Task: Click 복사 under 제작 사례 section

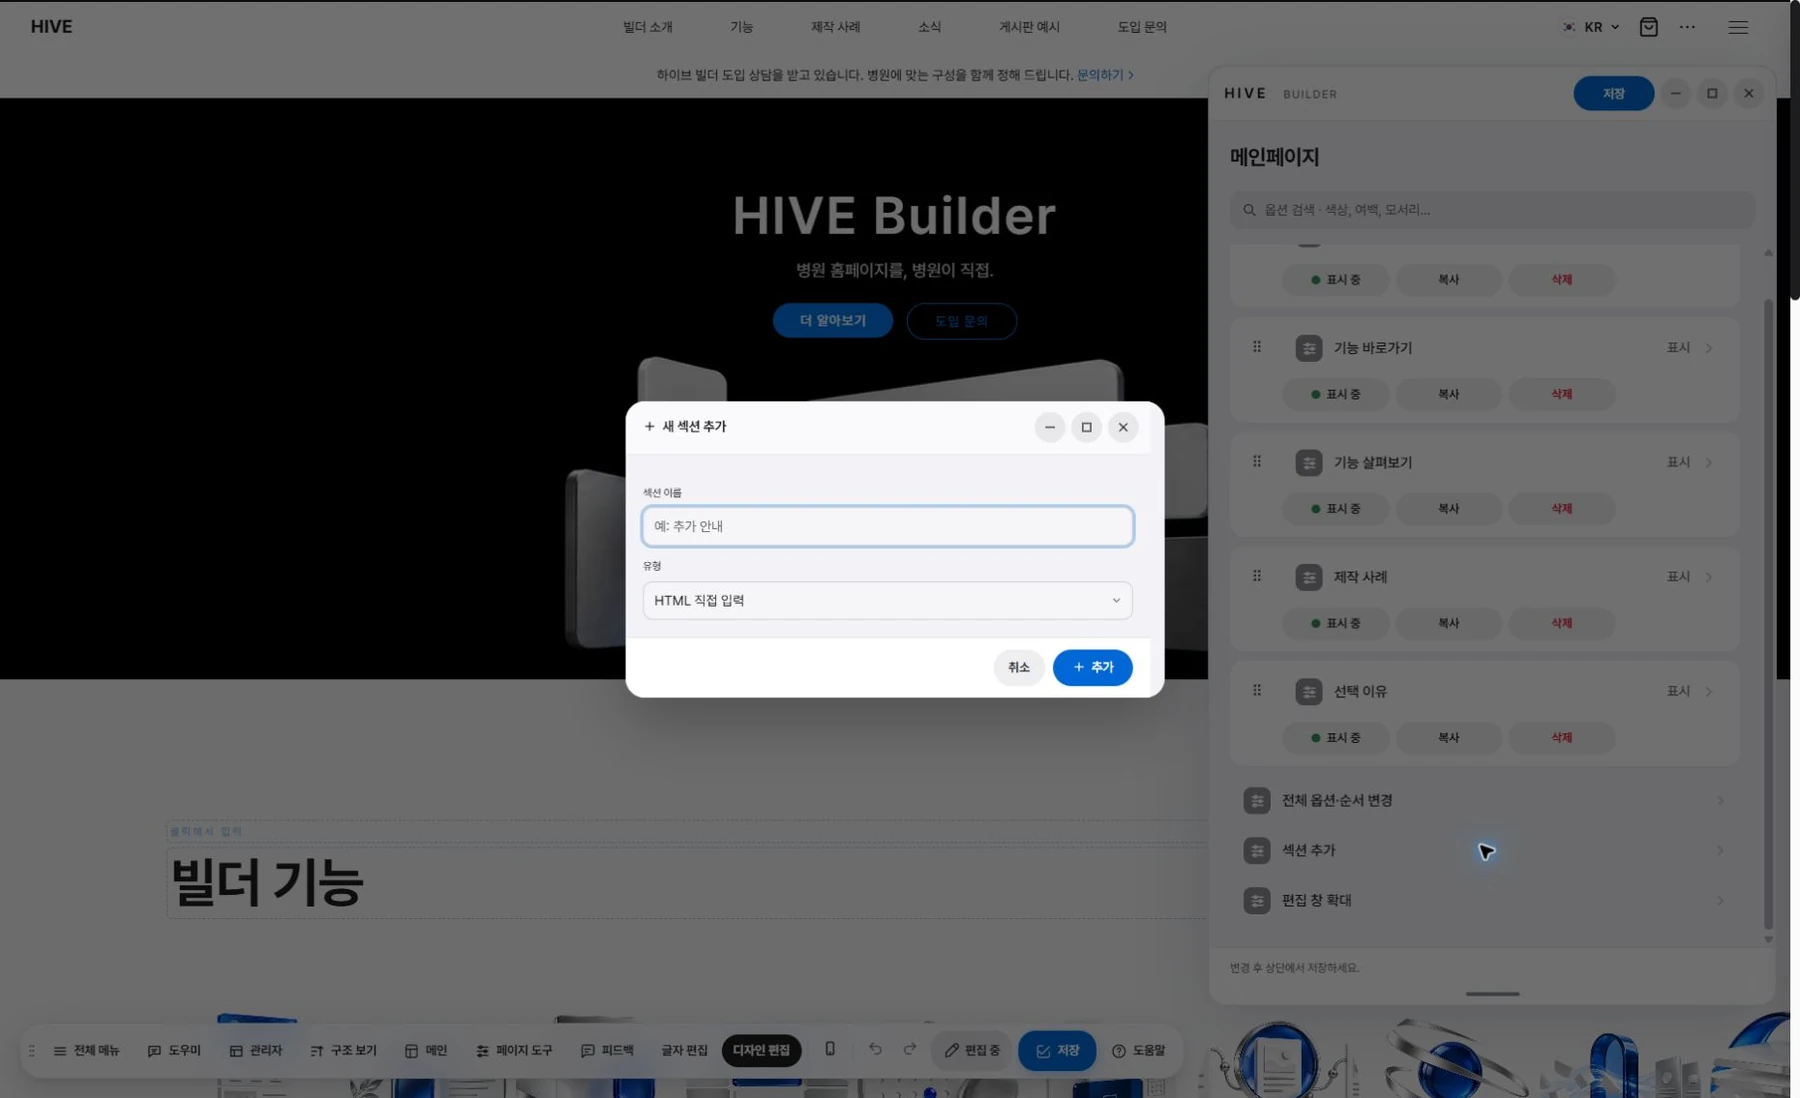Action: [x=1448, y=623]
